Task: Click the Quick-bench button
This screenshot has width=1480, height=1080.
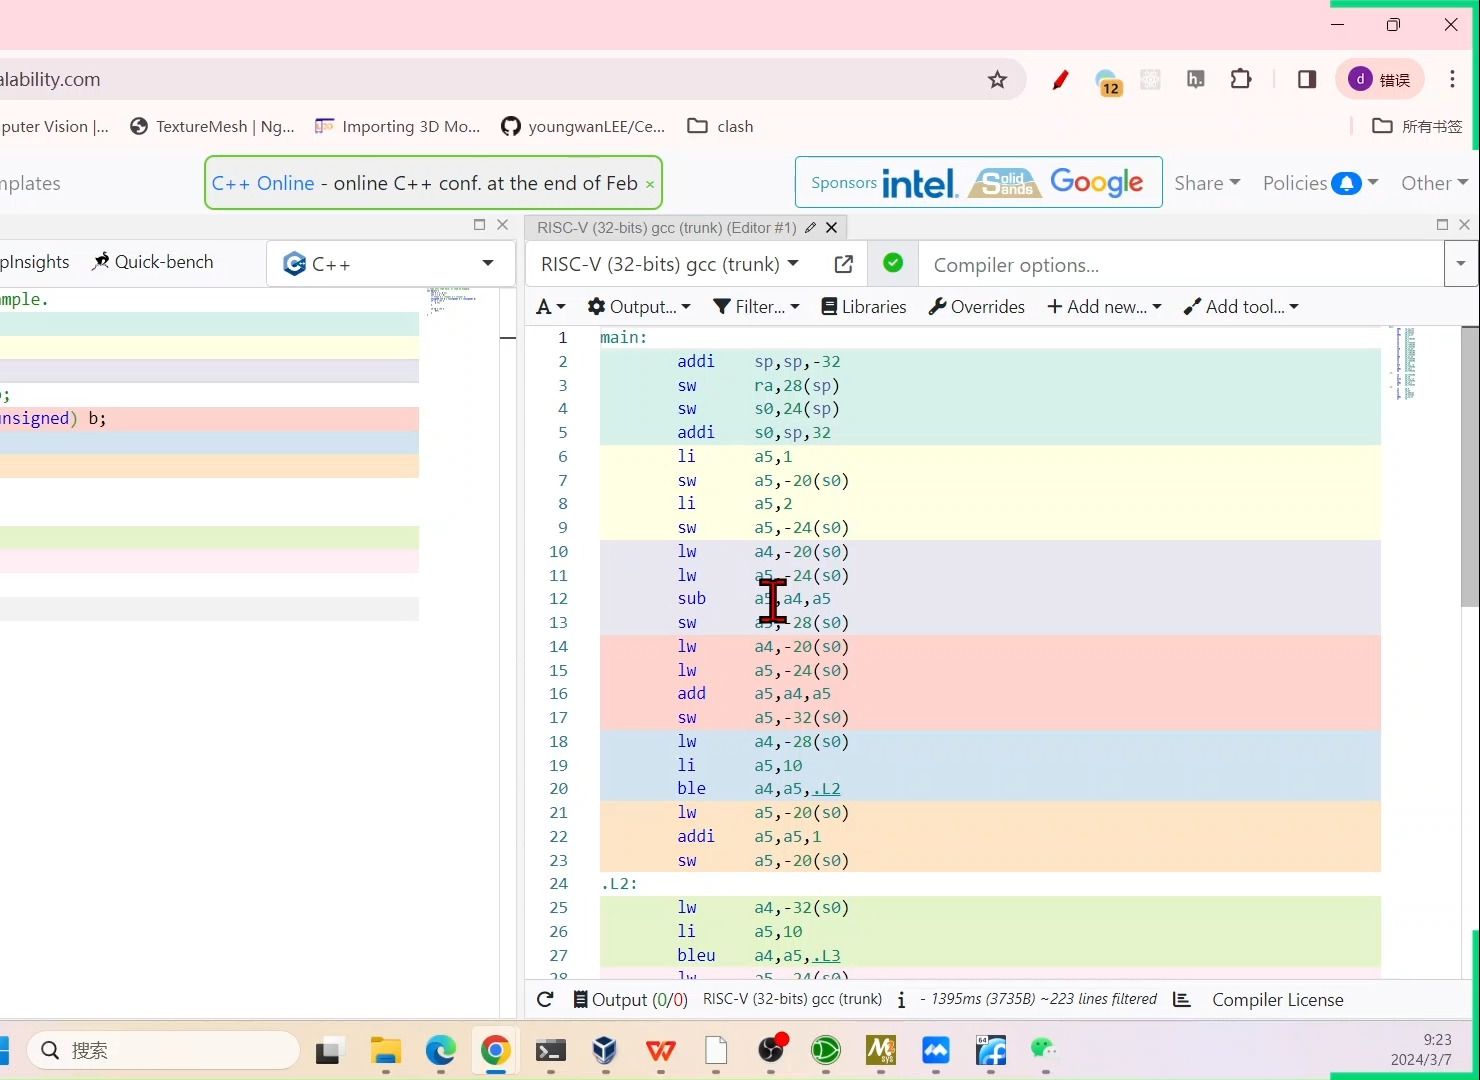Action: (153, 262)
